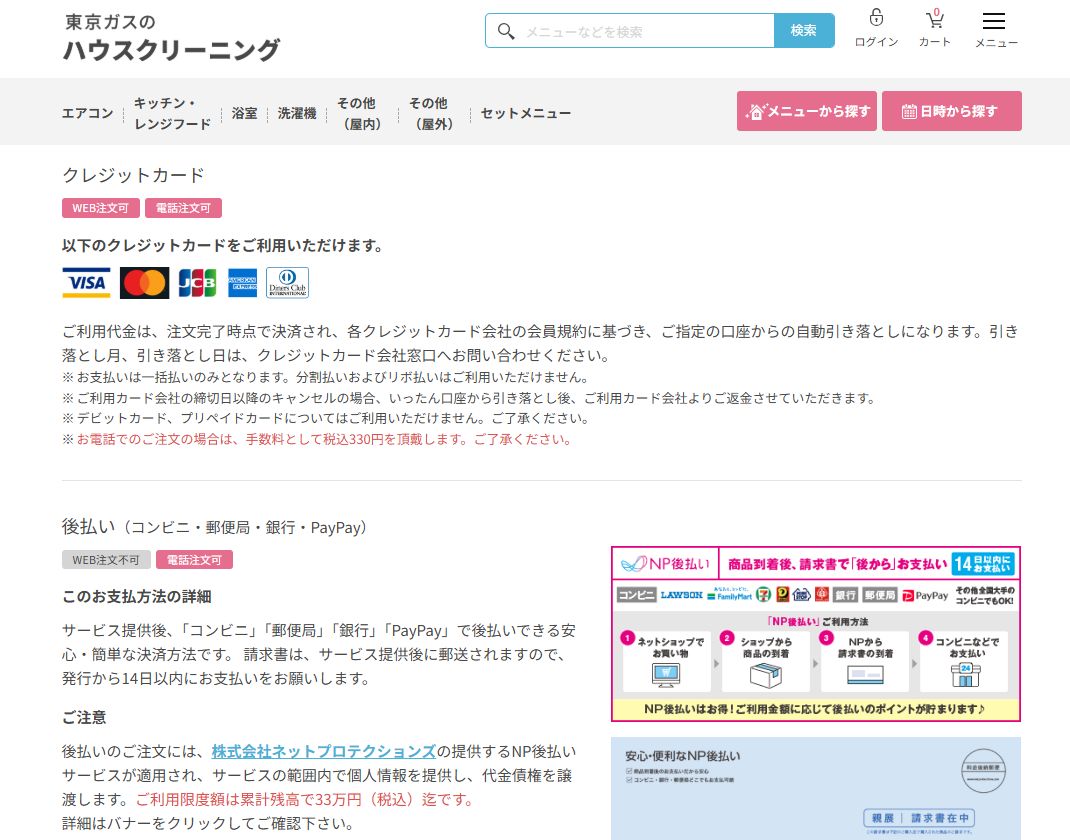The image size is (1070, 840).
Task: Open the 洗濯機 menu item
Action: [297, 113]
